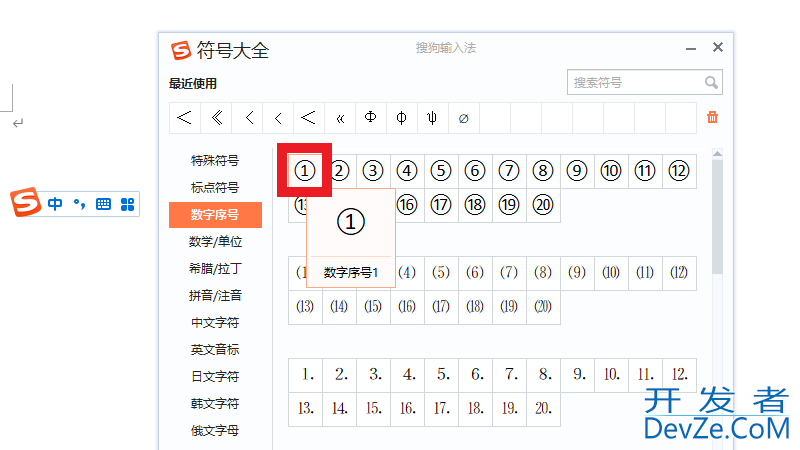Screen dimensions: 800x450
Task: Select the 特殊符号 category
Action: [x=215, y=161]
